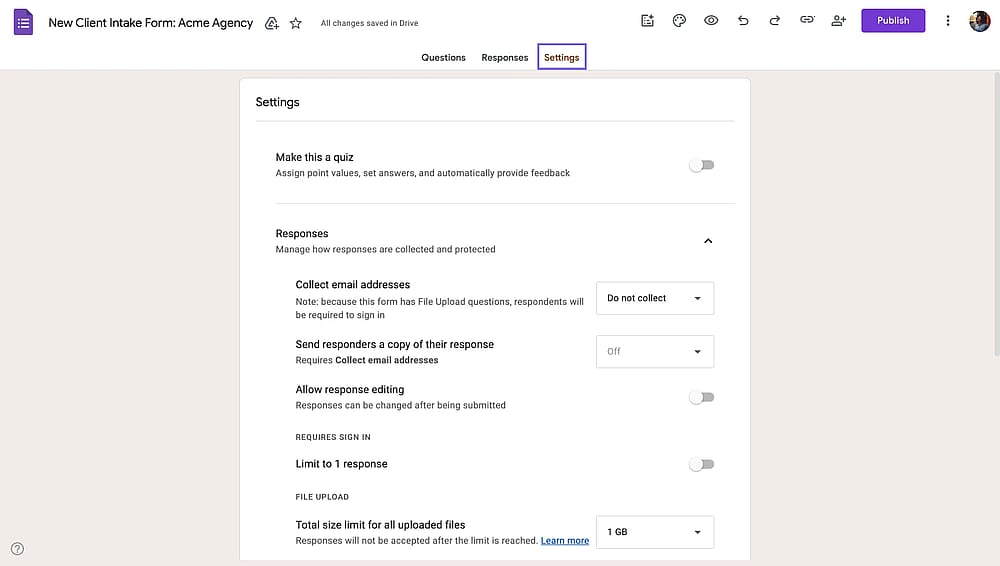Click the page vertical scrollbar

(996, 214)
